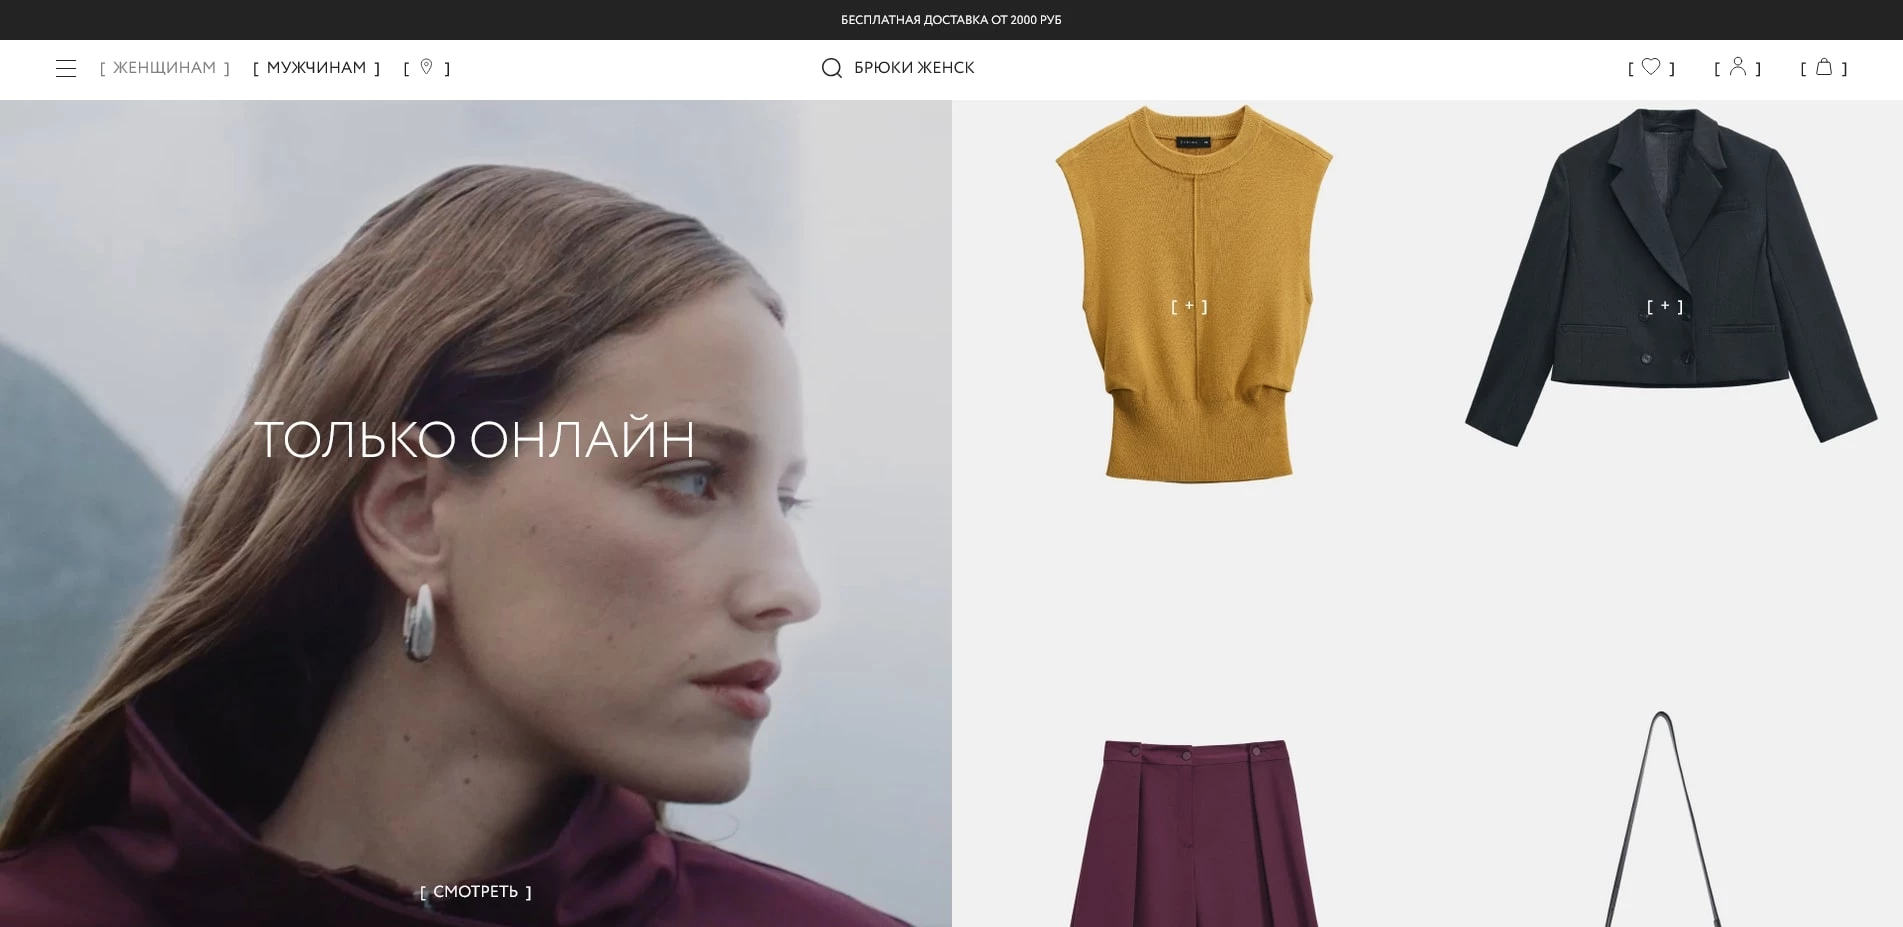Click the СМОТРЕТЬ link
Image resolution: width=1903 pixels, height=927 pixels.
pos(476,891)
